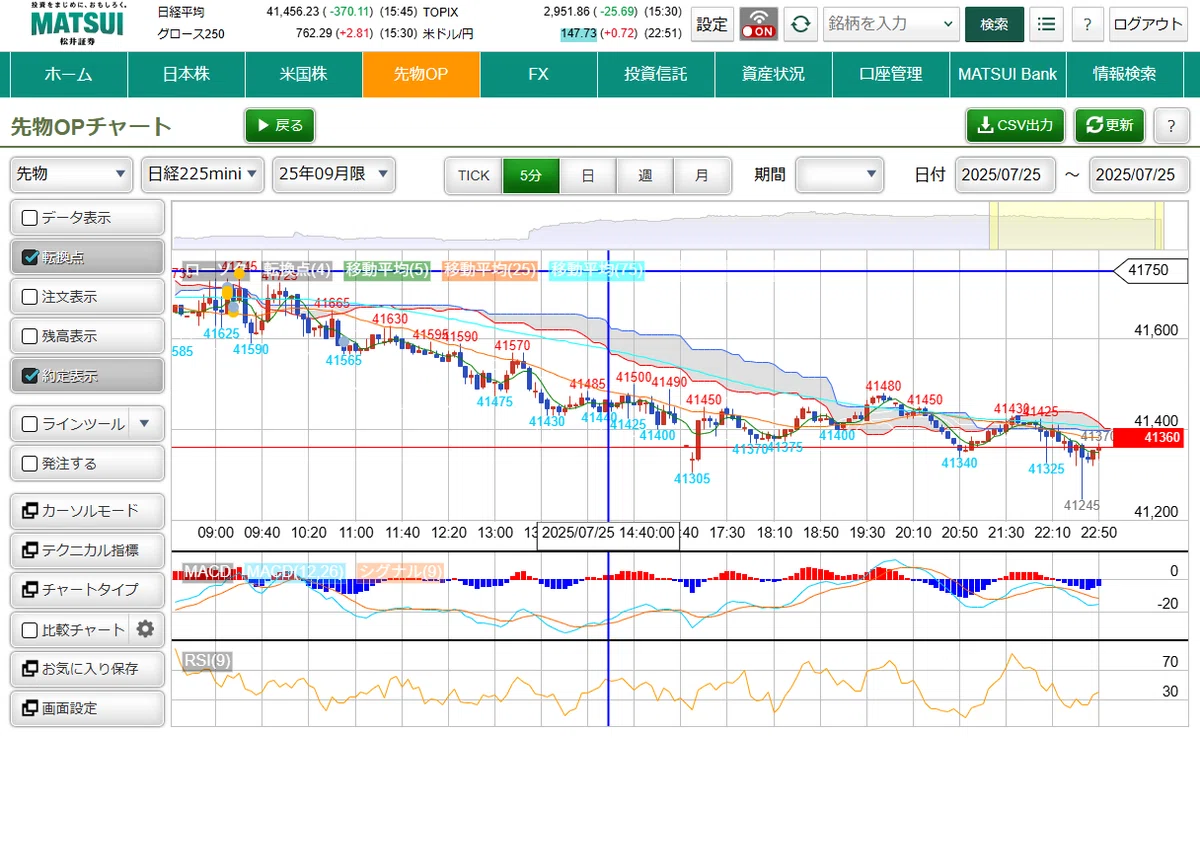Enable the ラインツール checkbox
This screenshot has width=1200, height=865.
pyautogui.click(x=30, y=424)
